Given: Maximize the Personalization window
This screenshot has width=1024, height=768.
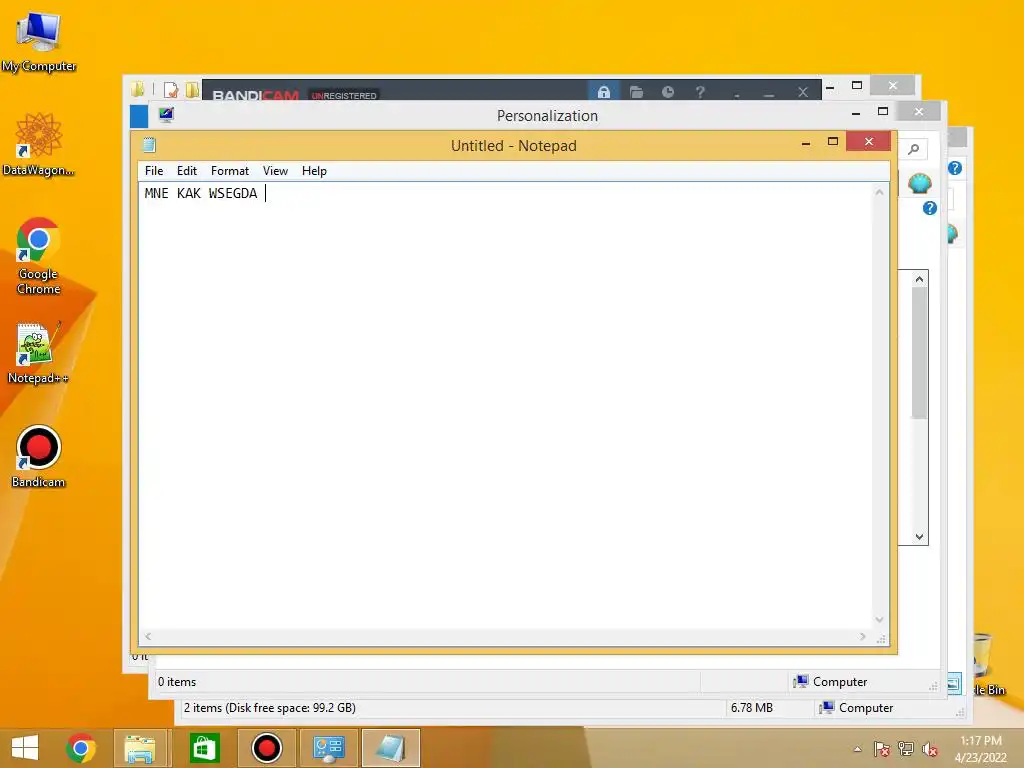Looking at the screenshot, I should (x=883, y=112).
